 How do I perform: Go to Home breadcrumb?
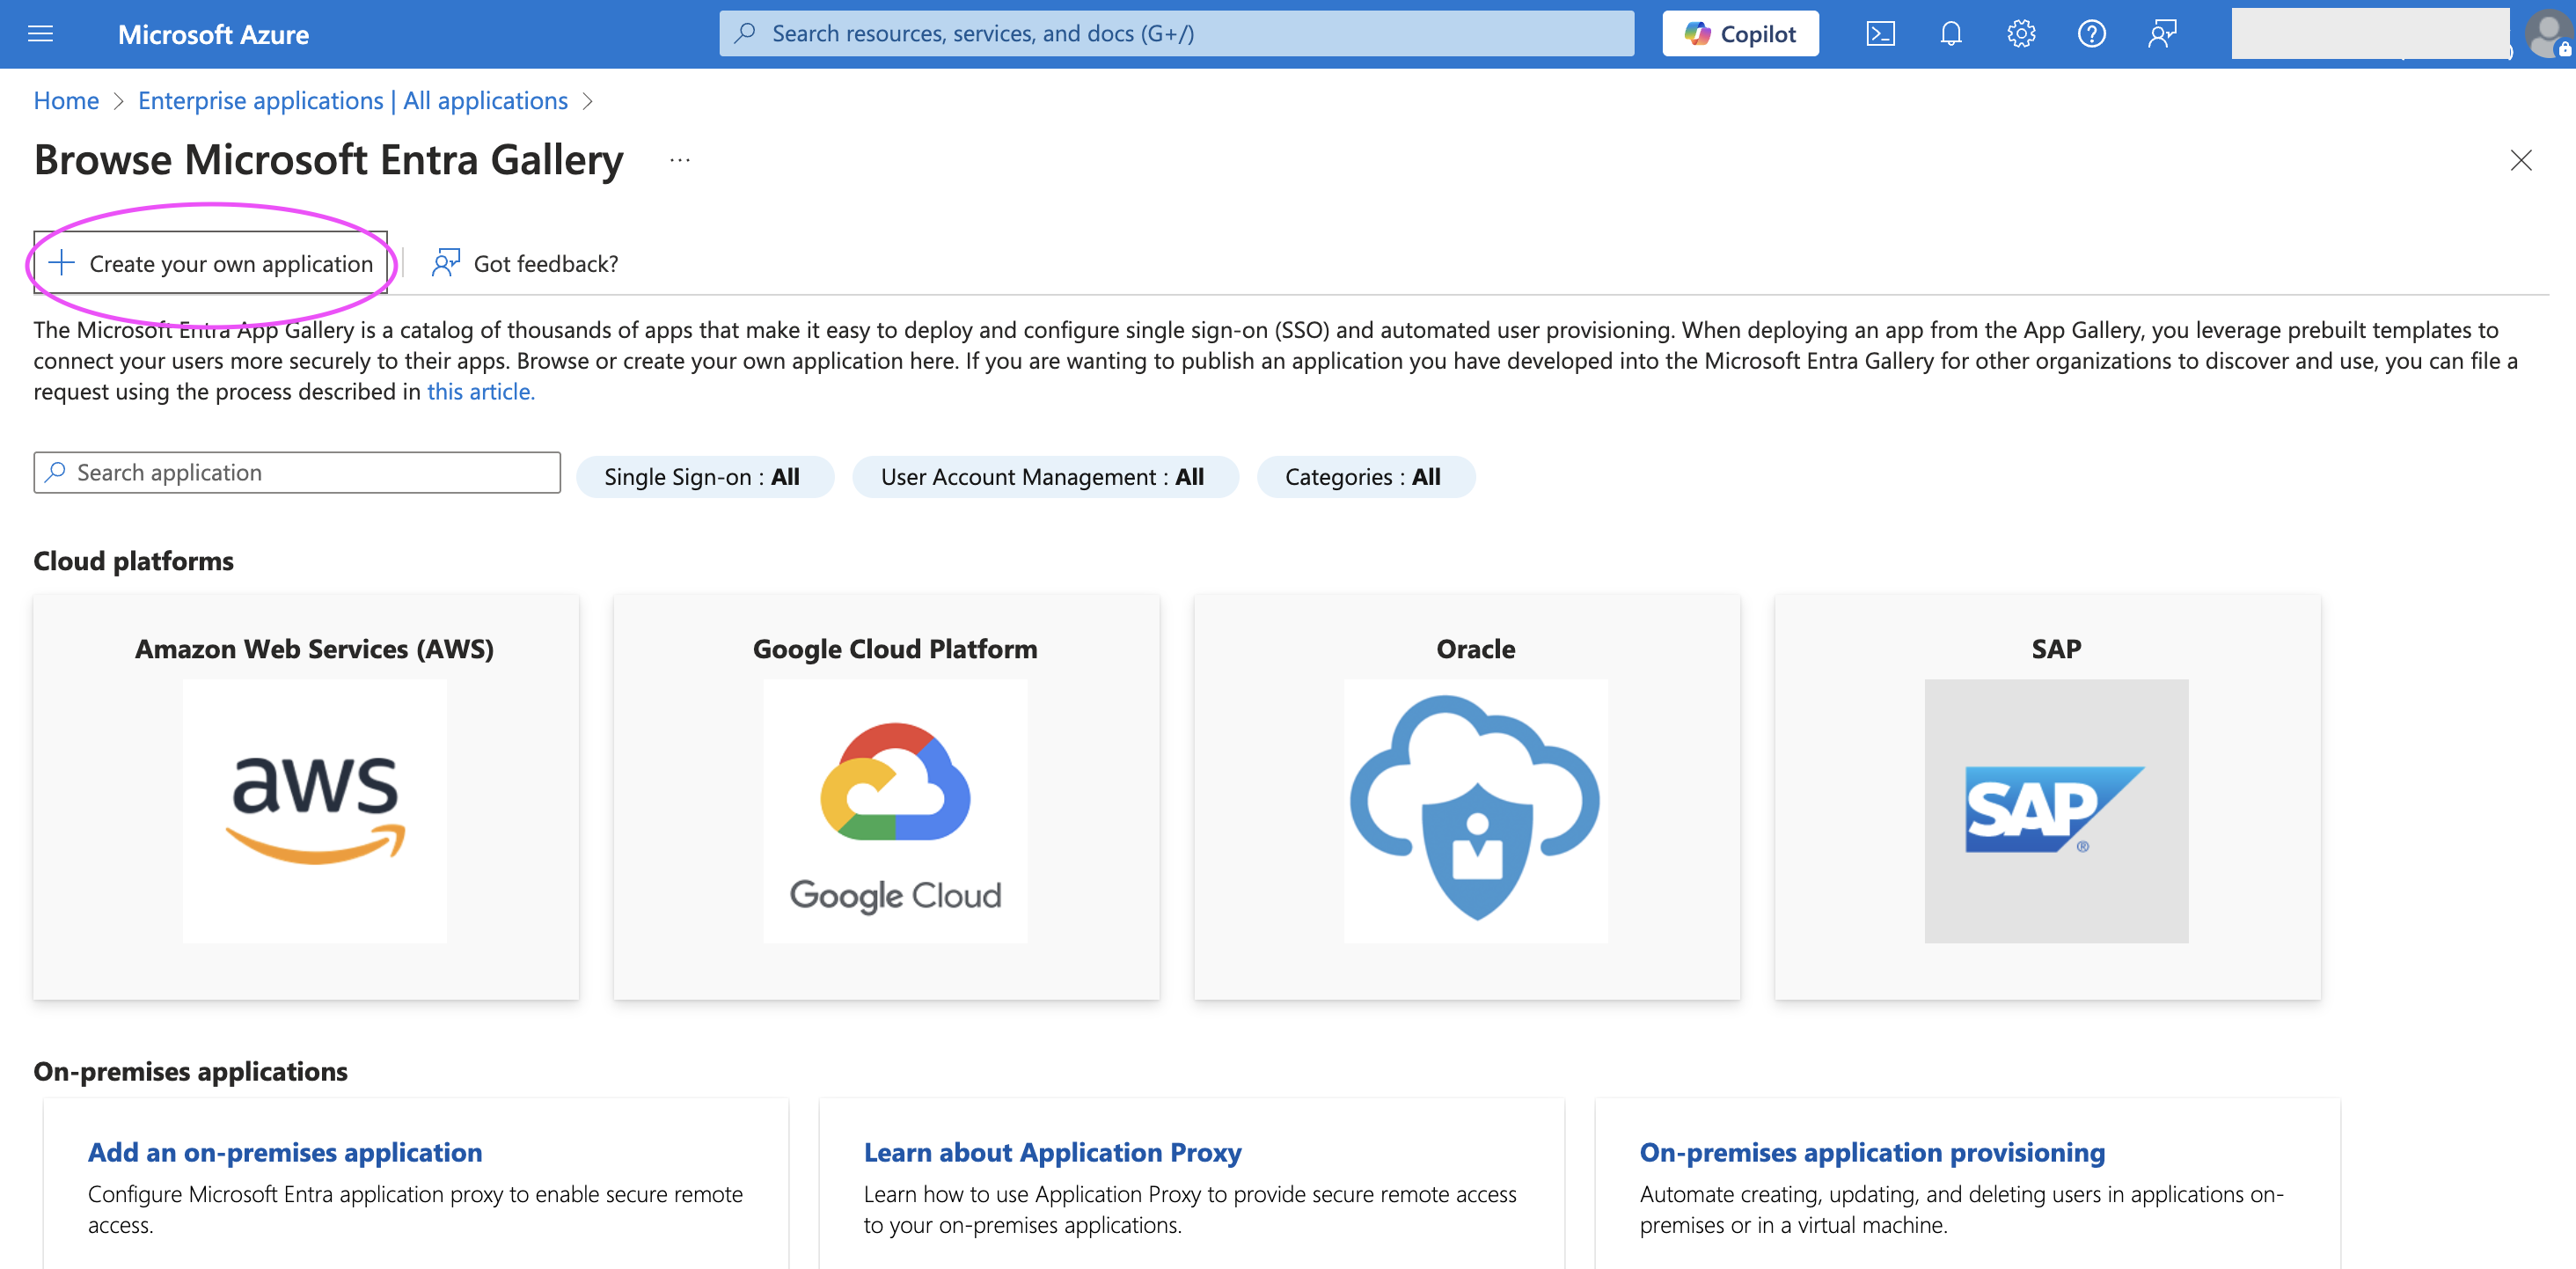point(66,101)
